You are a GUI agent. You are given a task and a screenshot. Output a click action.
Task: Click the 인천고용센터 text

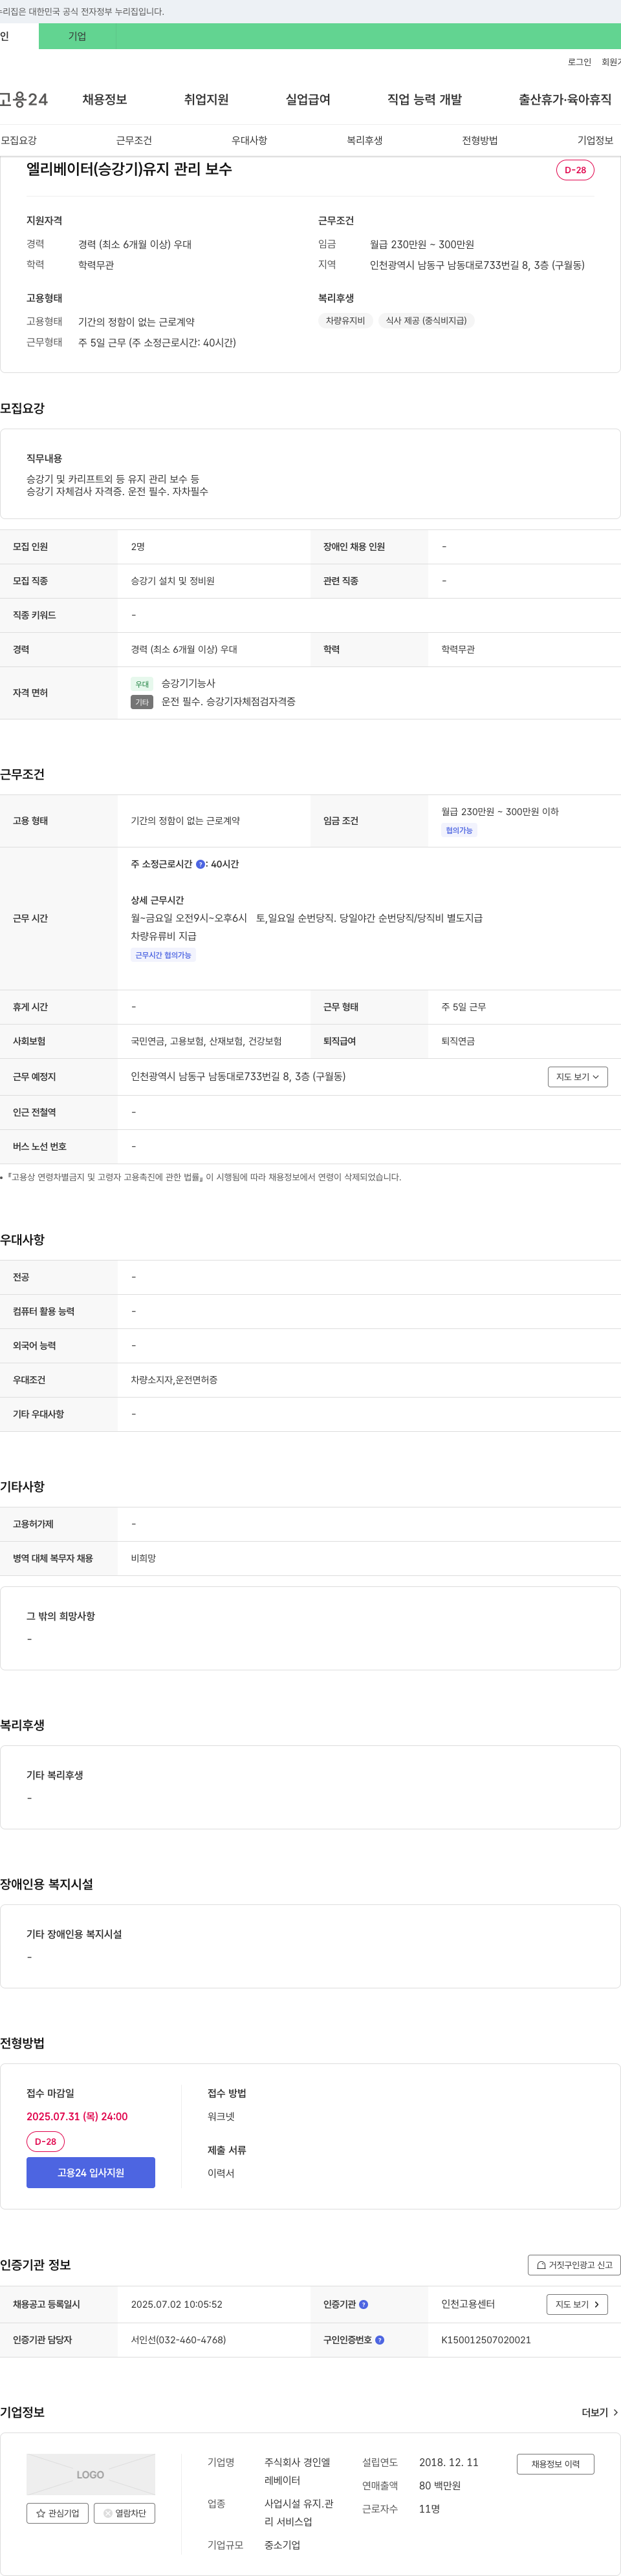click(468, 2304)
